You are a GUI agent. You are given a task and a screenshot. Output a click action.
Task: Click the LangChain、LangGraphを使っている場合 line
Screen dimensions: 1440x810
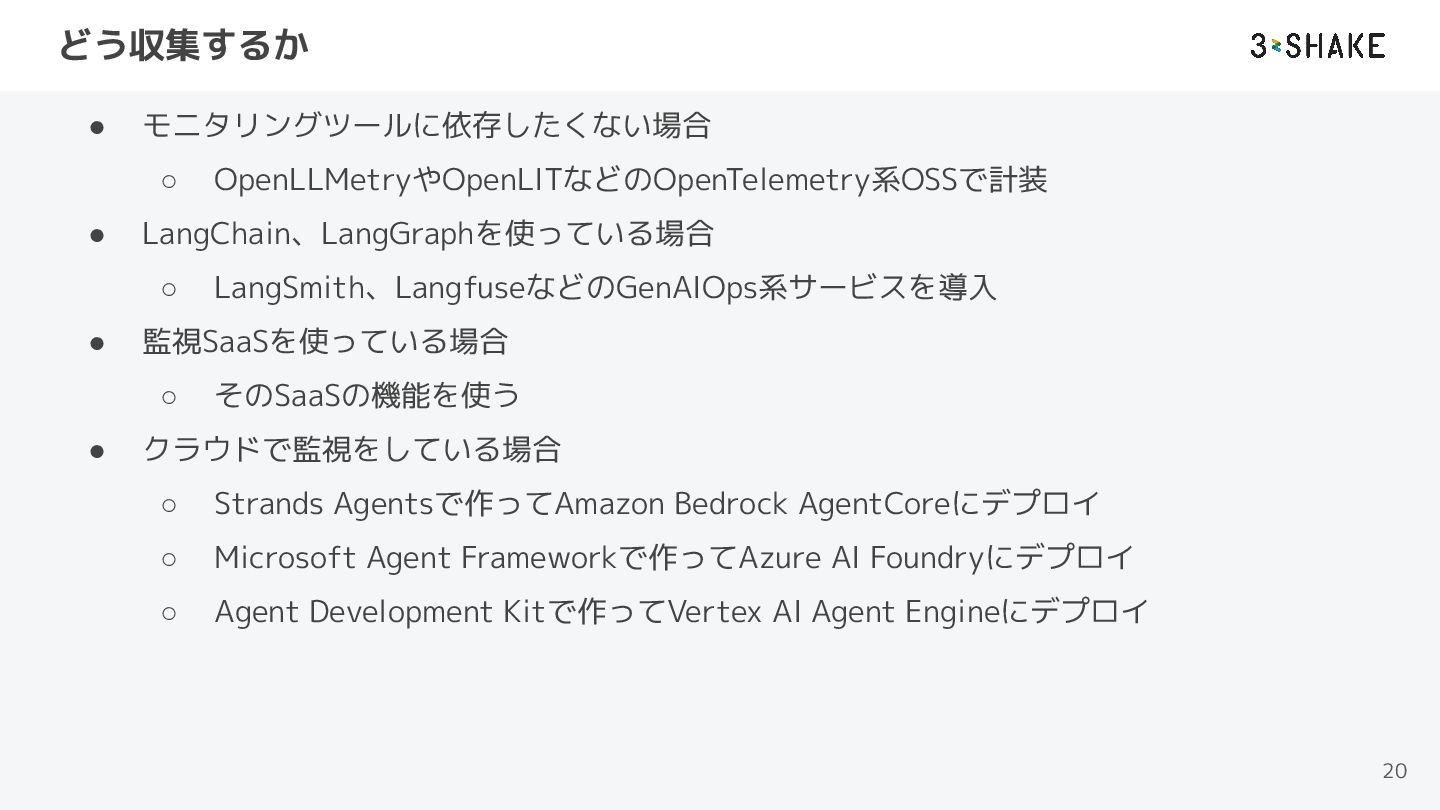click(427, 234)
